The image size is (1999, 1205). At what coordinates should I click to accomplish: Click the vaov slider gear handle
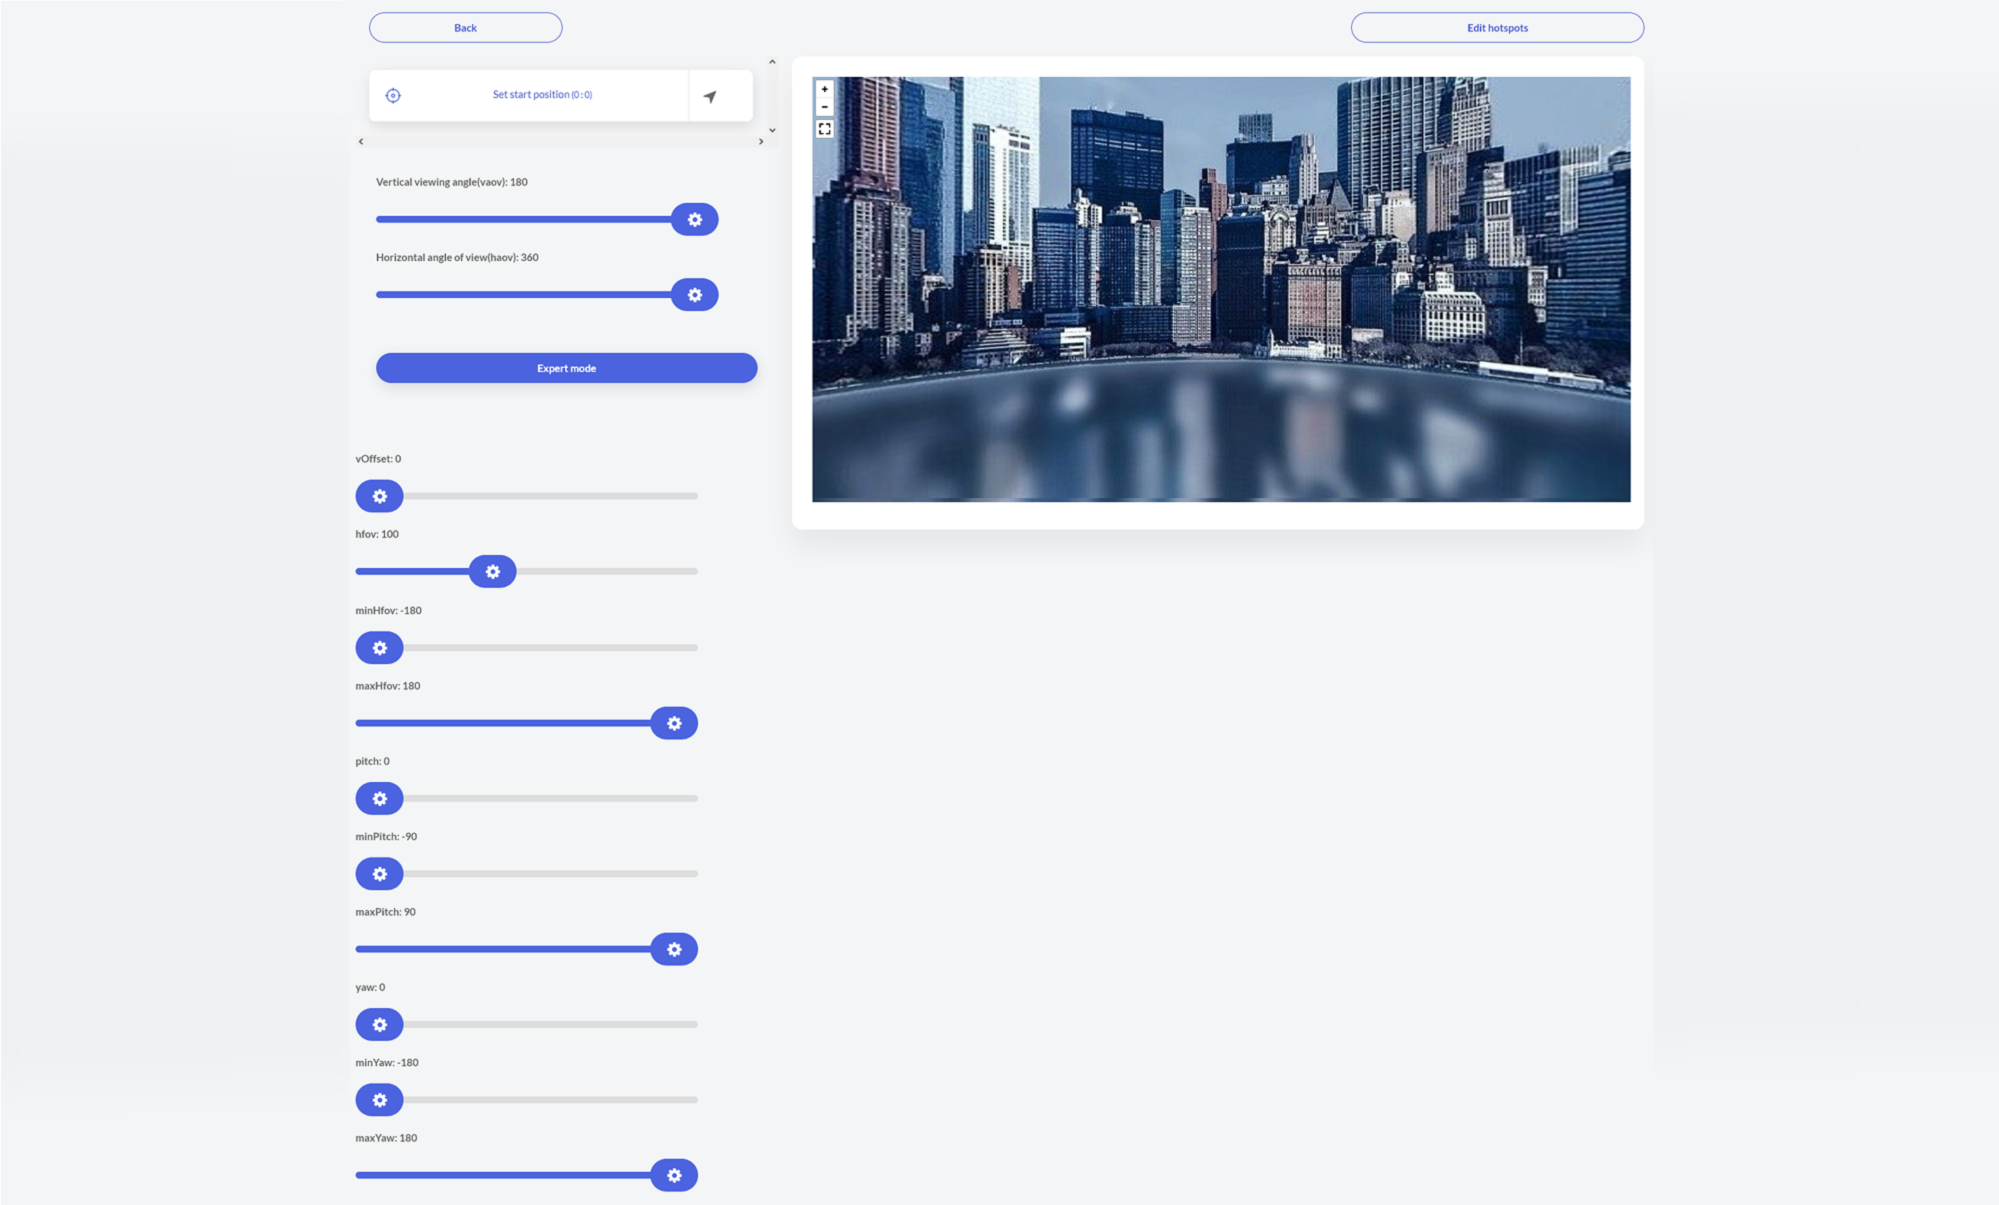tap(694, 220)
